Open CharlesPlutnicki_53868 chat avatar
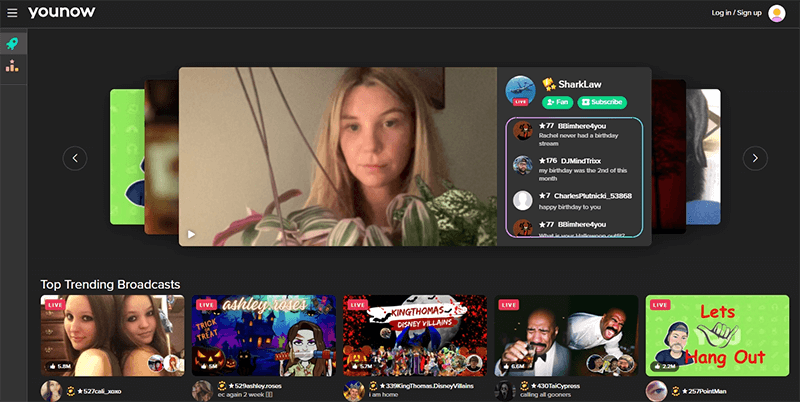The height and width of the screenshot is (402, 800). (x=522, y=200)
